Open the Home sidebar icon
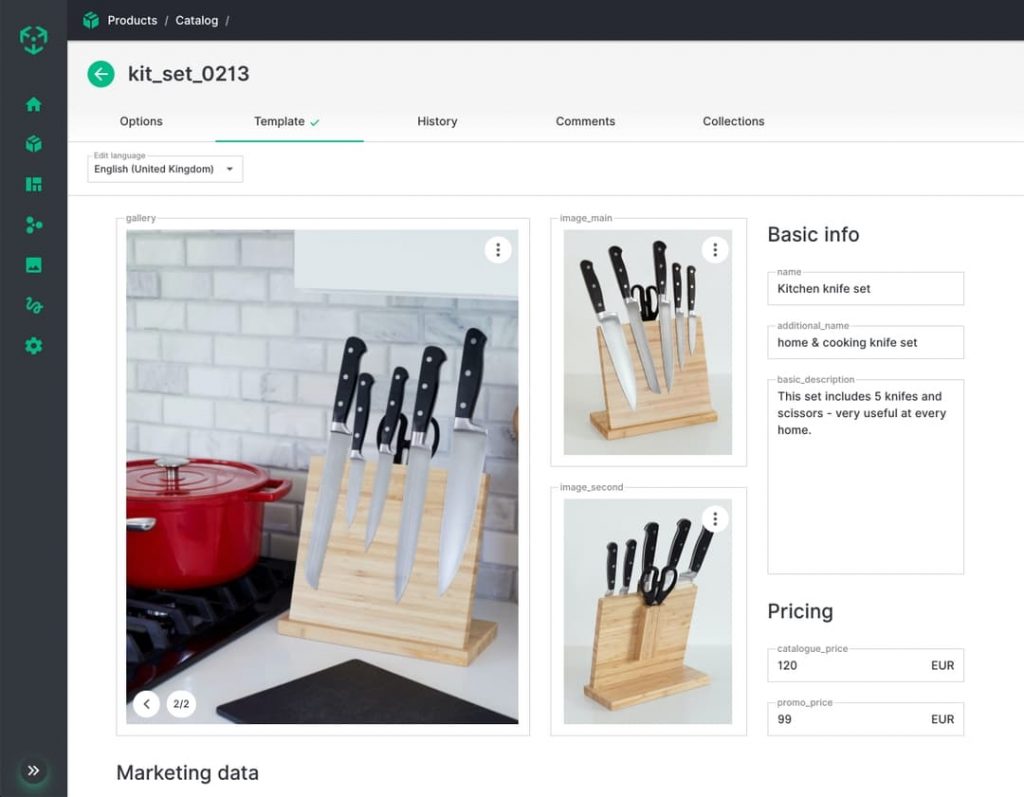 [33, 105]
